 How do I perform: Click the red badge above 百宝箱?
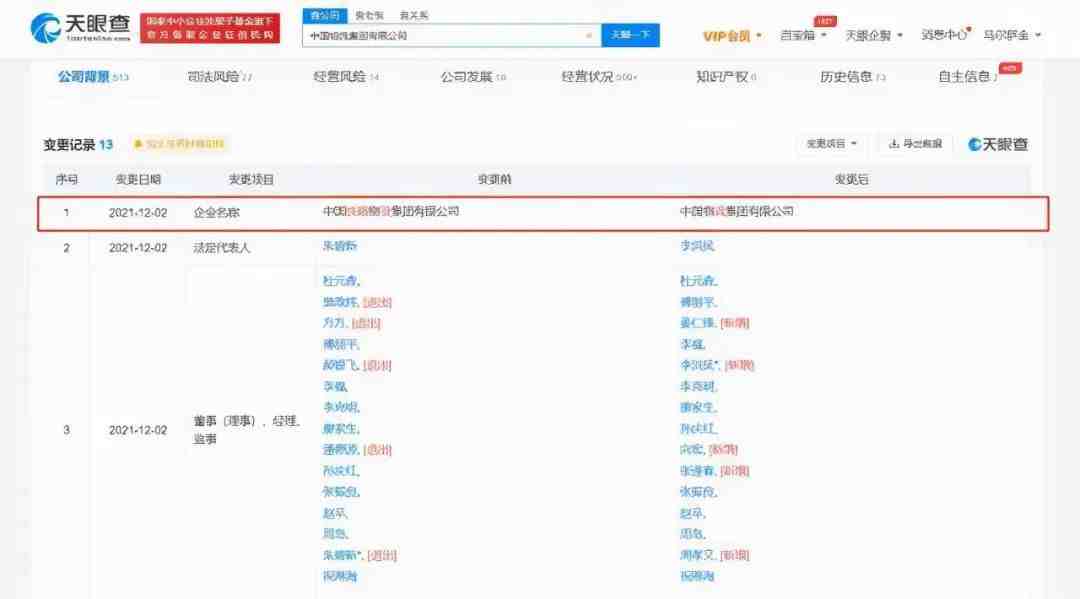pos(824,21)
